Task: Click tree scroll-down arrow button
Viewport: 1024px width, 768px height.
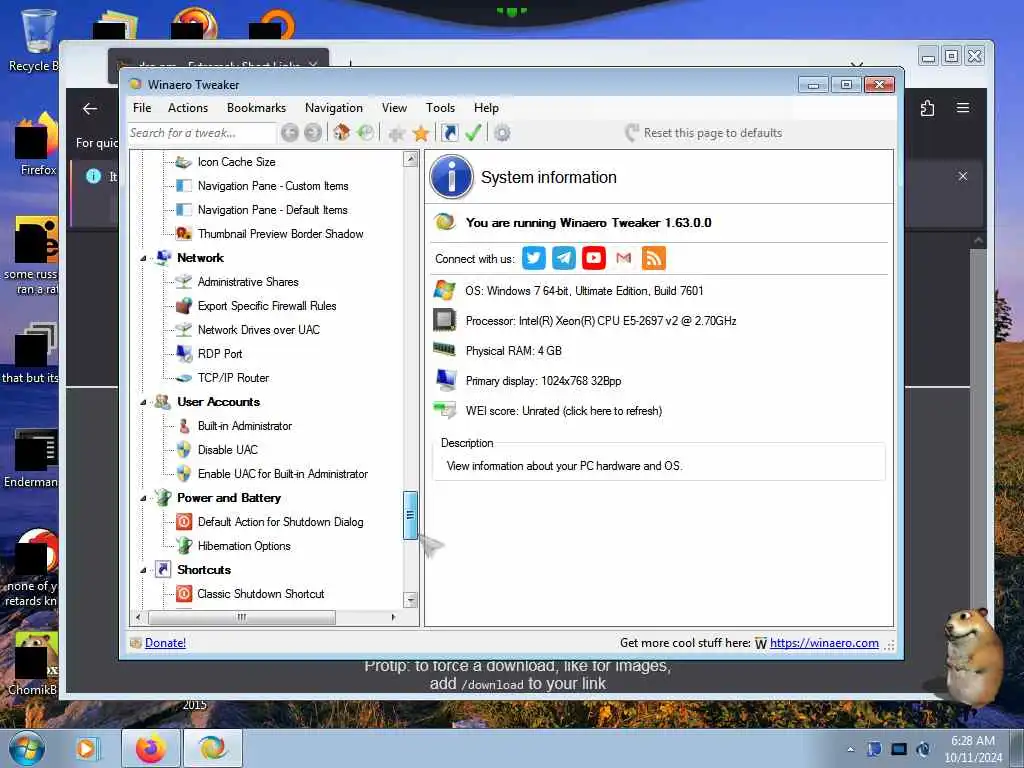Action: pyautogui.click(x=411, y=600)
